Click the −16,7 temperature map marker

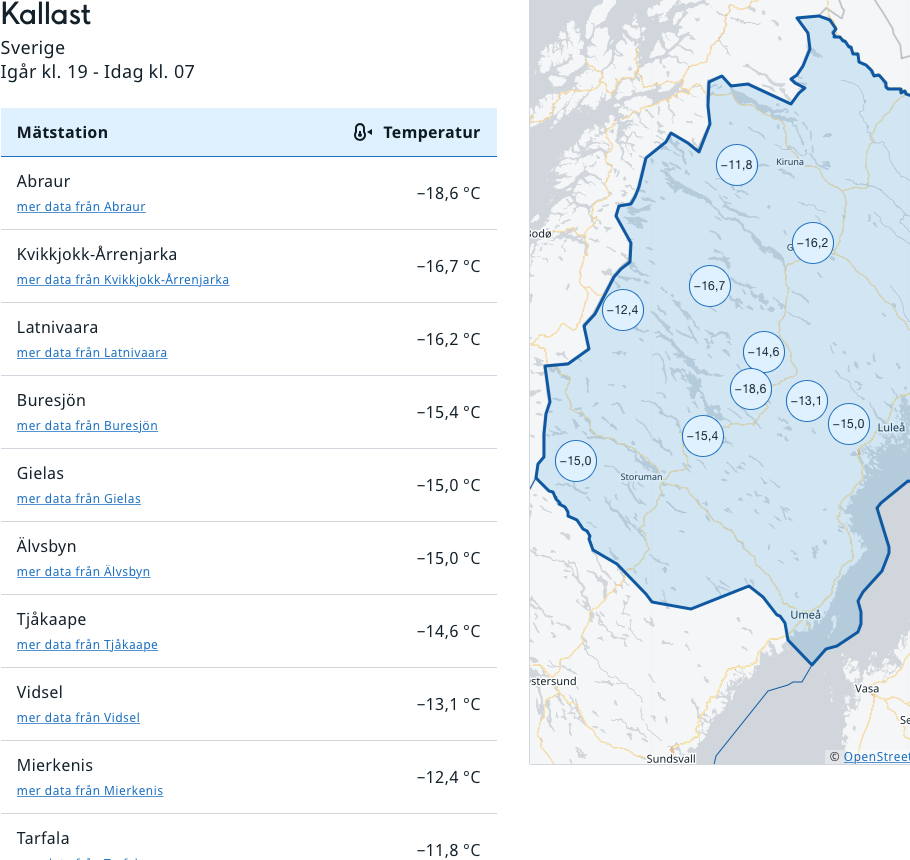click(709, 286)
